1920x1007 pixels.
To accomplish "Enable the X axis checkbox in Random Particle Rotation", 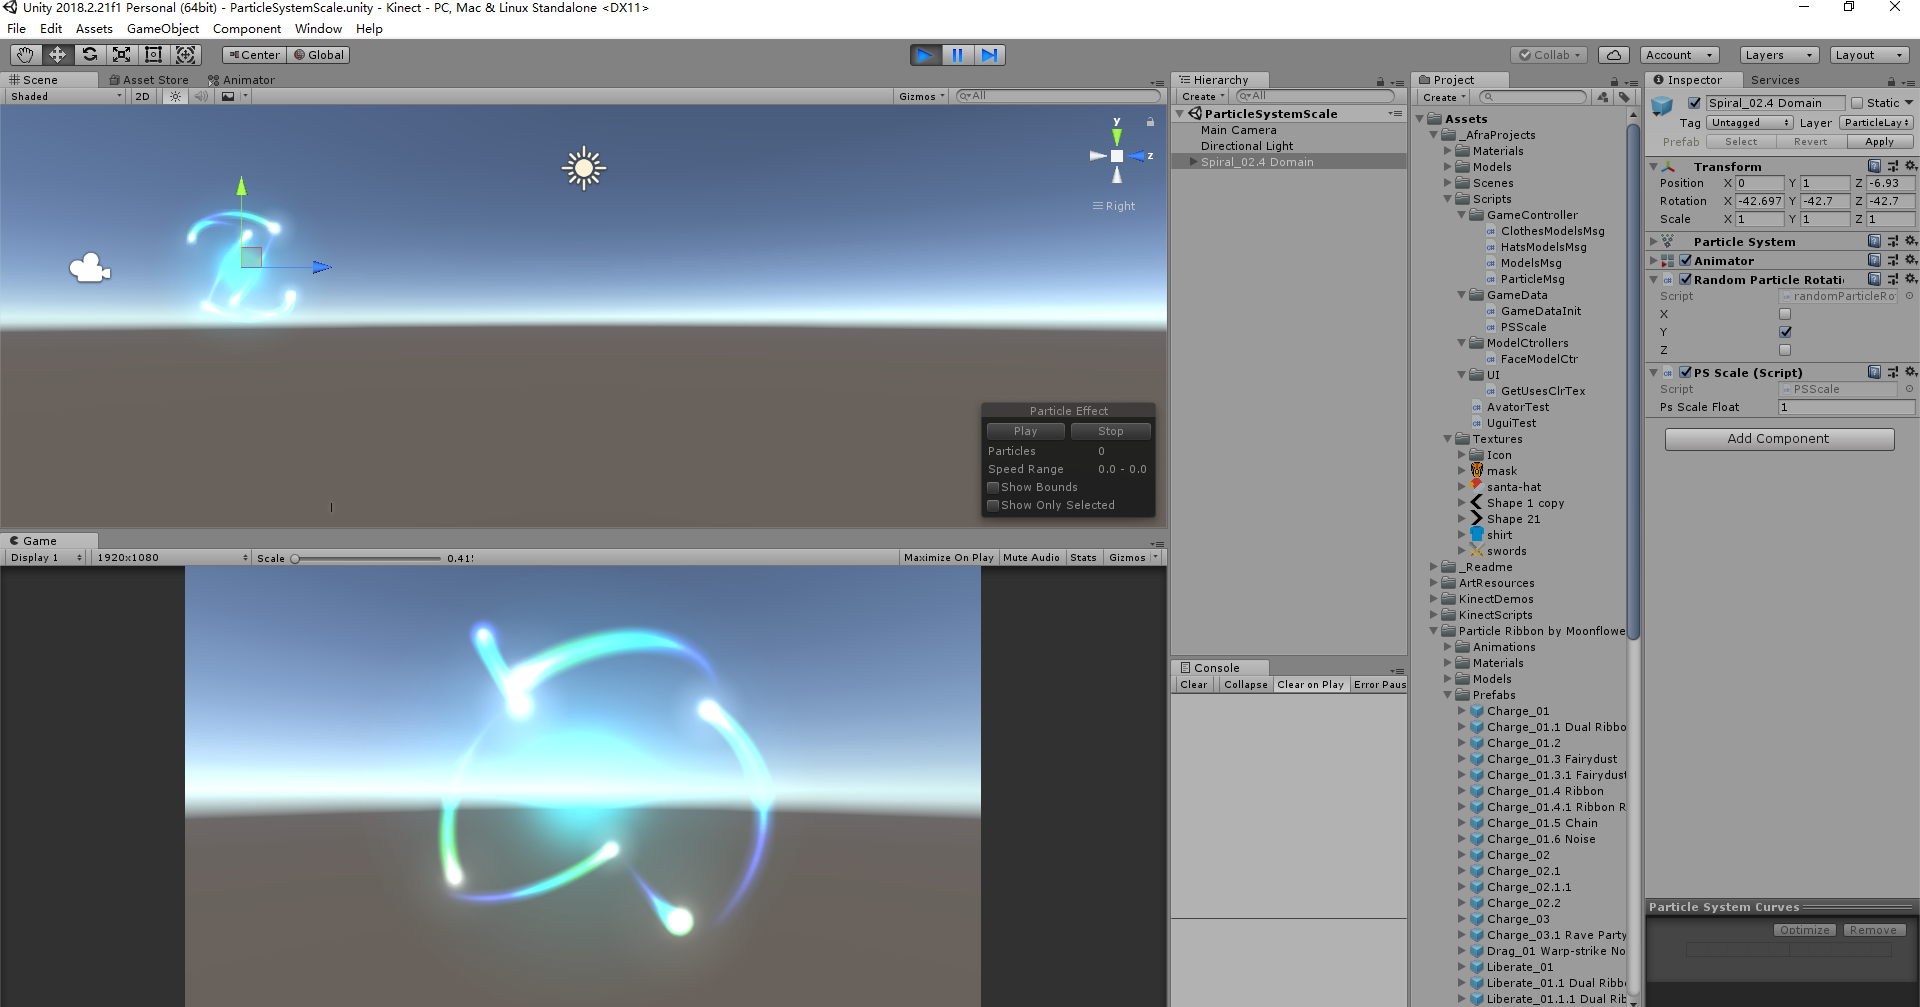I will click(1784, 314).
